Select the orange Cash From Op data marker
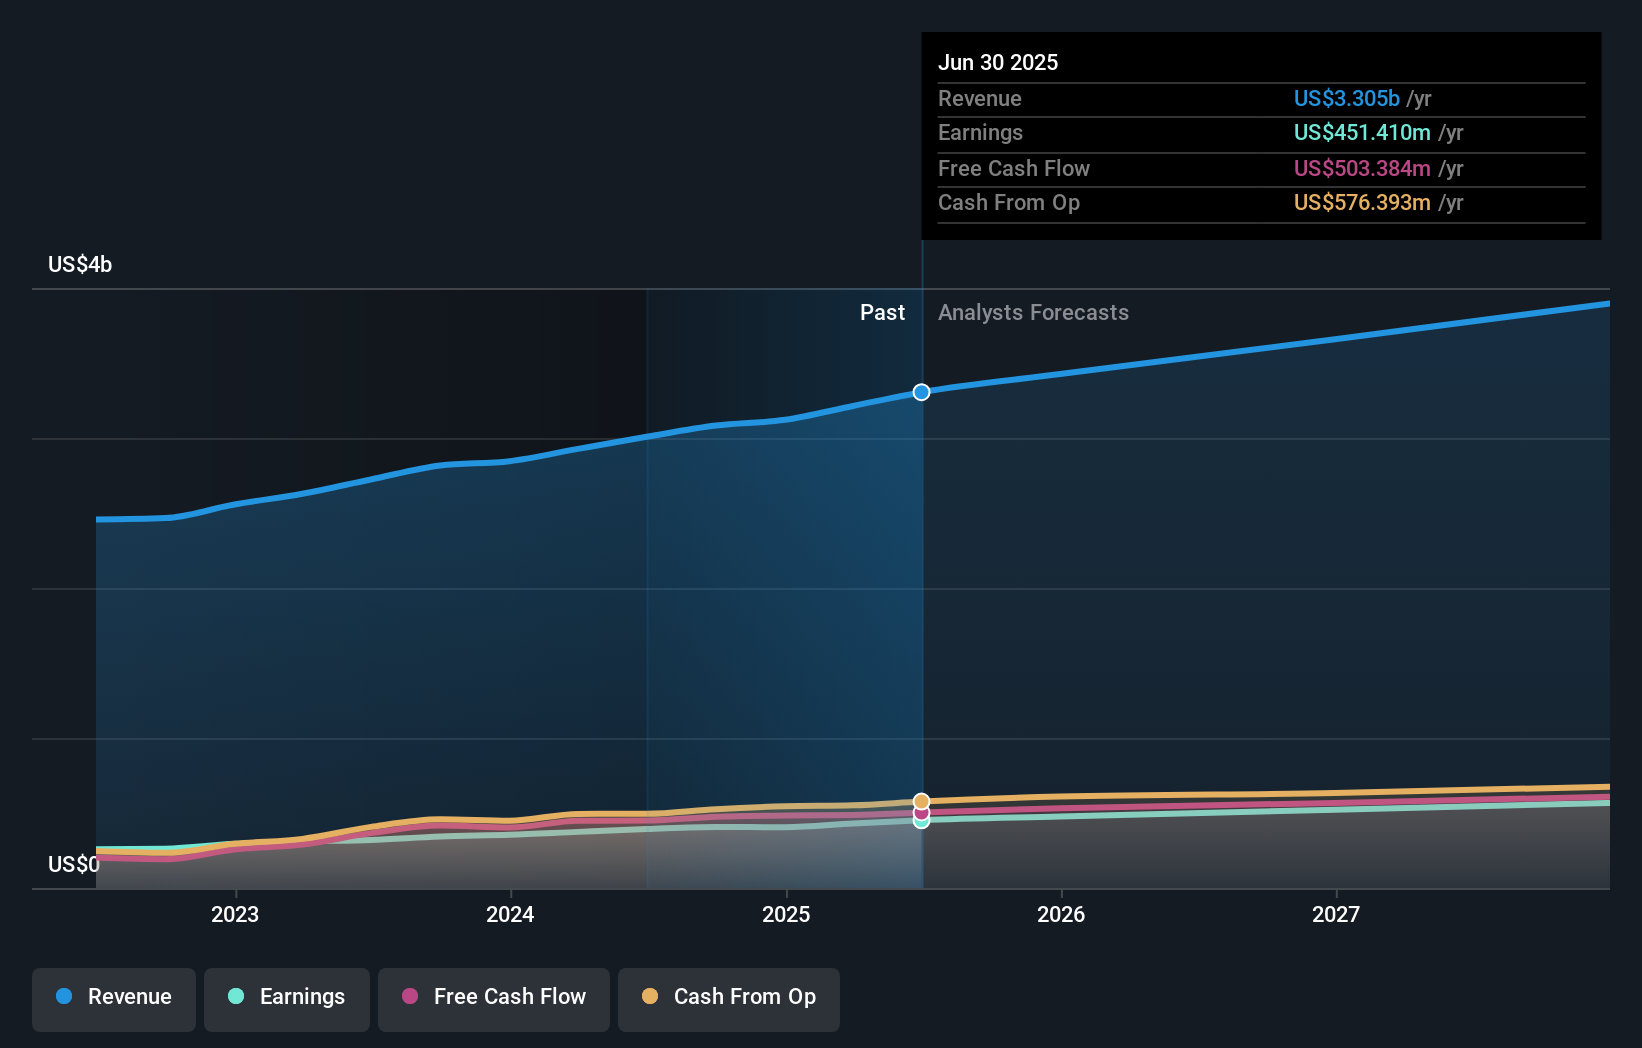This screenshot has width=1642, height=1048. coord(921,801)
